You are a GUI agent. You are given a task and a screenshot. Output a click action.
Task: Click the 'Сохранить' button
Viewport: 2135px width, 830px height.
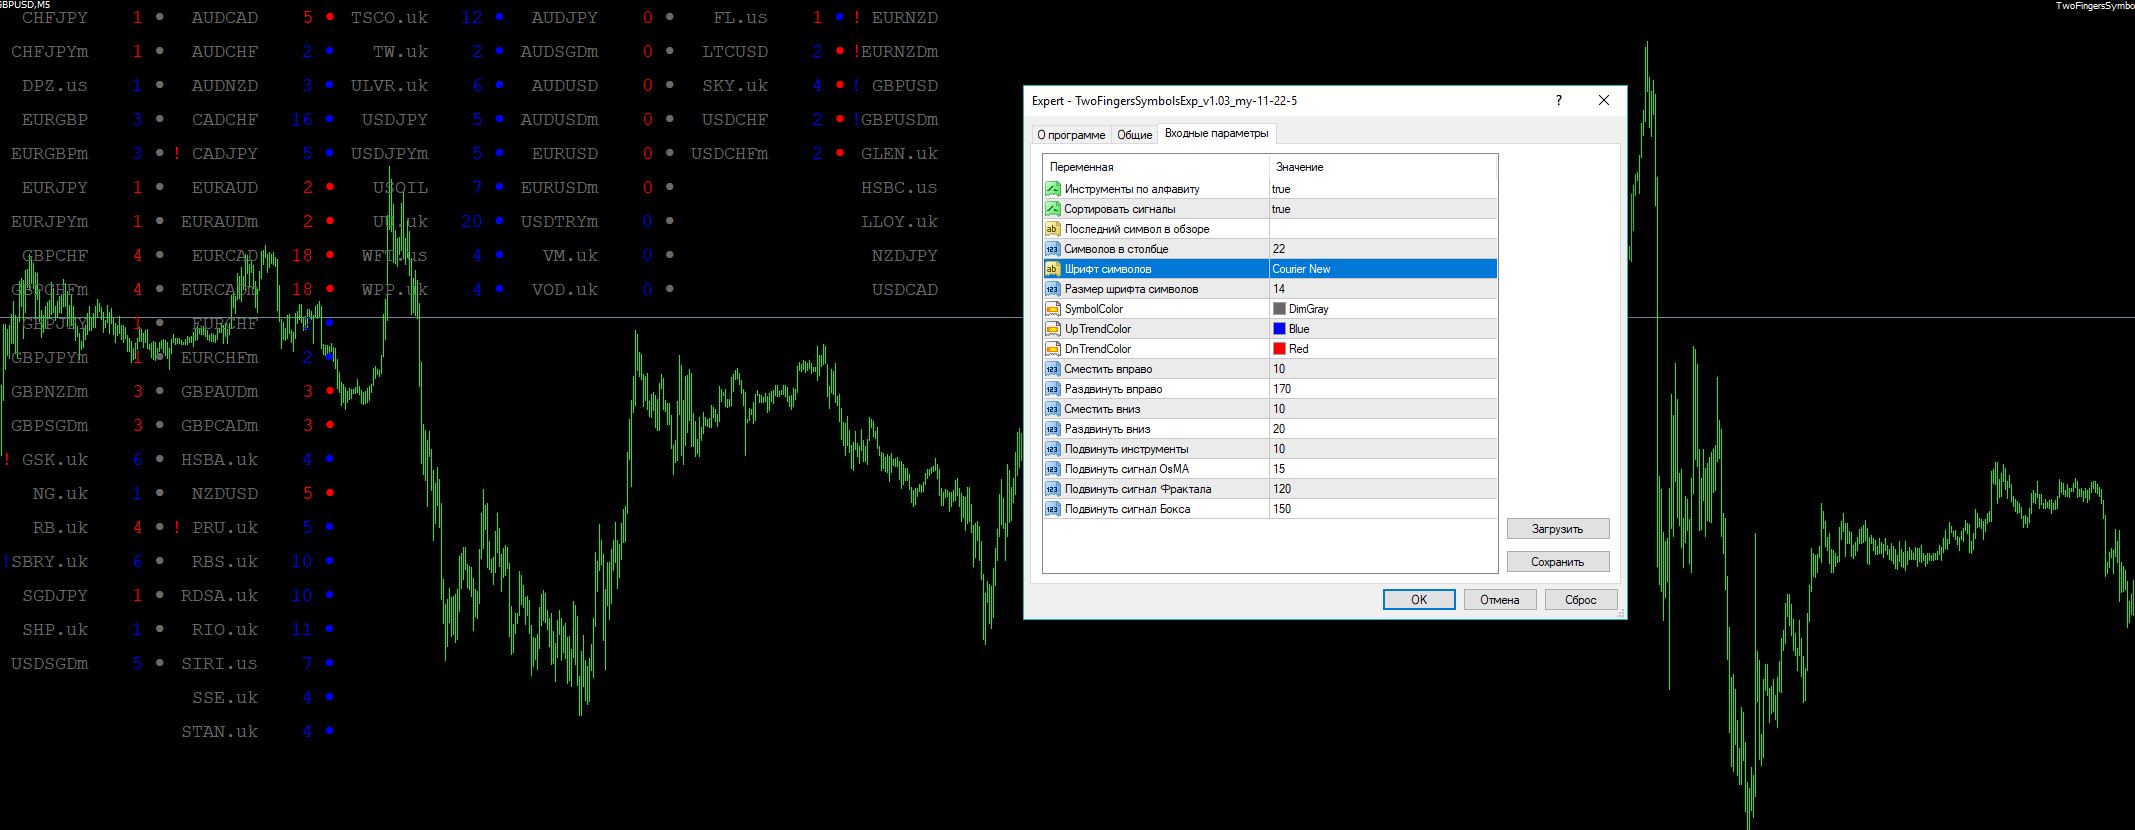[1558, 562]
